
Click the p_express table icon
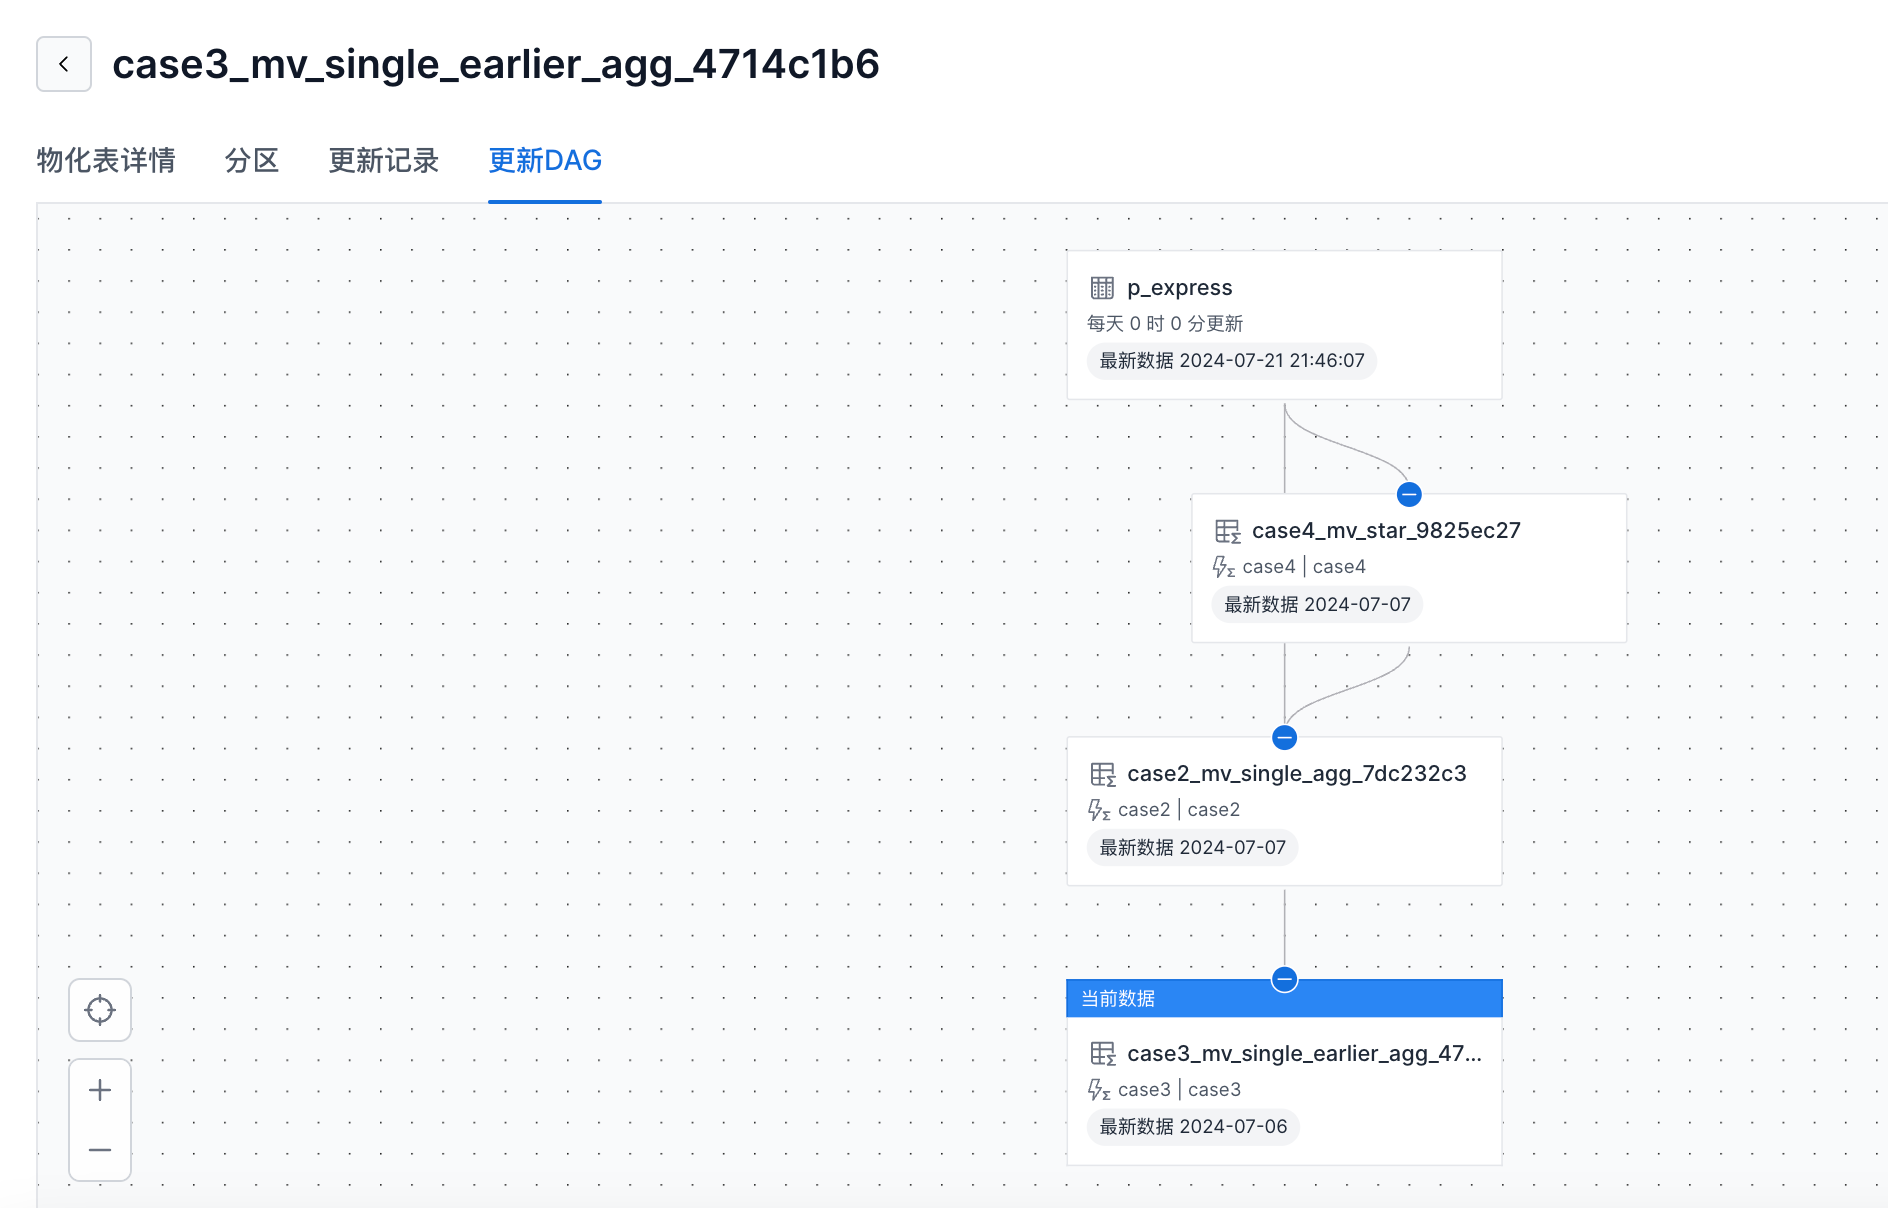point(1102,288)
